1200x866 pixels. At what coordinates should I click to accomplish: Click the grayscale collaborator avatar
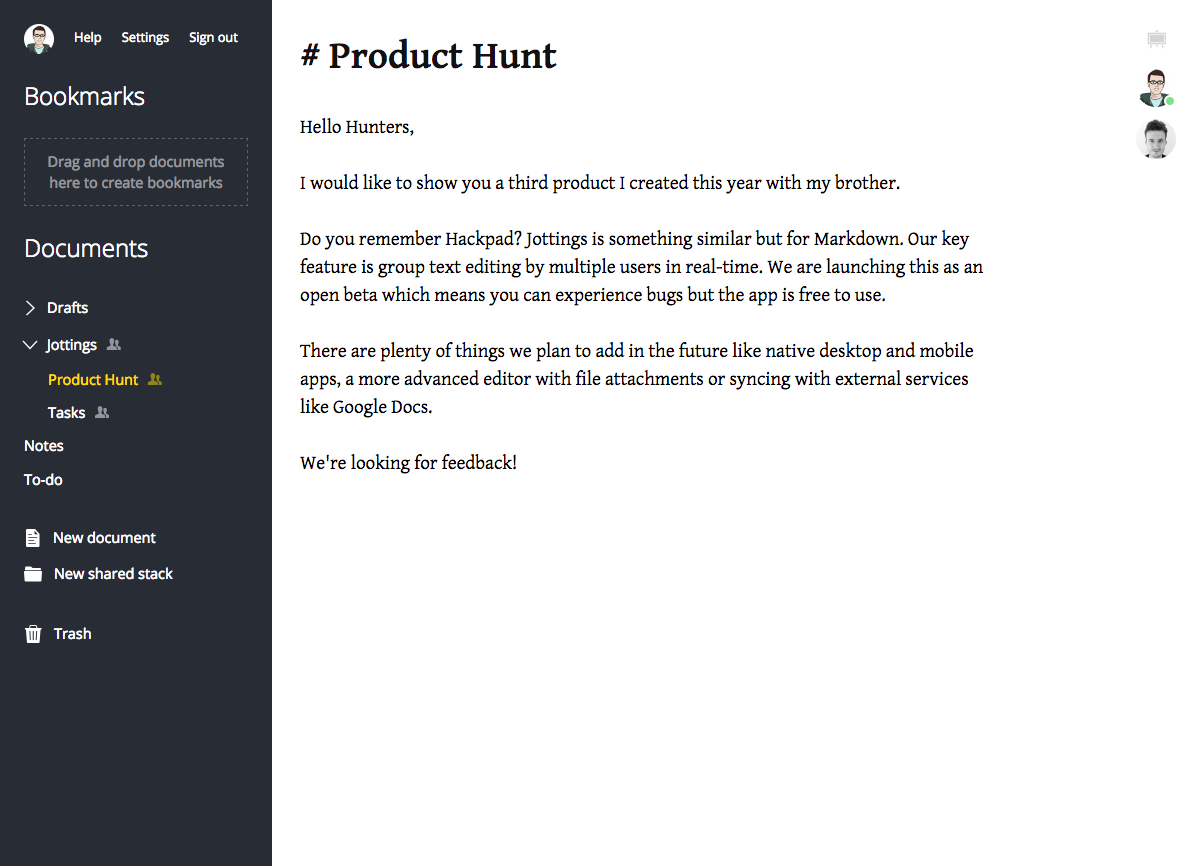tap(1156, 139)
